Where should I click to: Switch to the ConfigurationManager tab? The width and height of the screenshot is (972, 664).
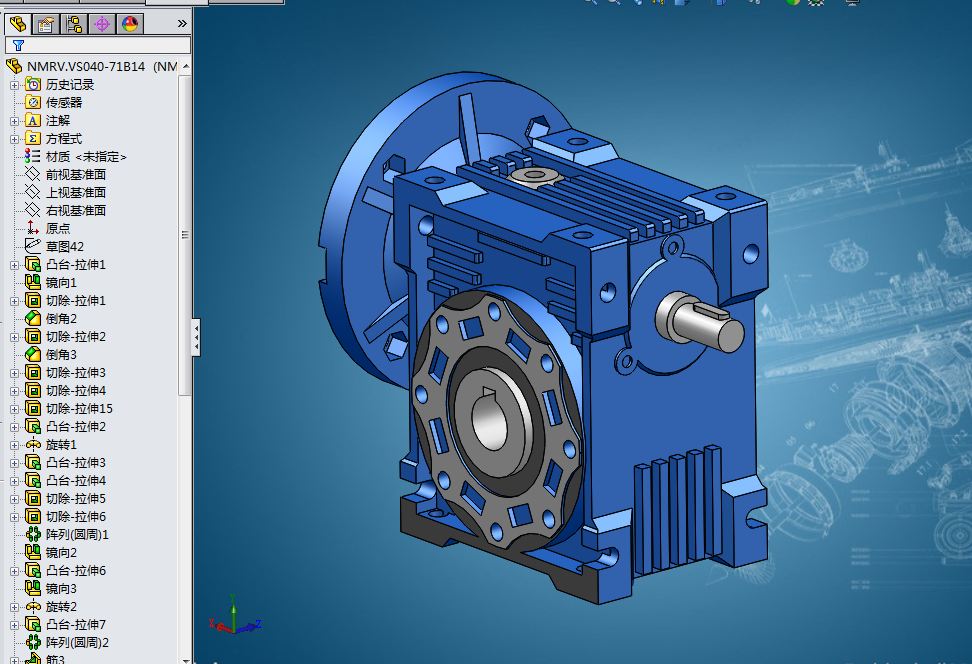(x=74, y=24)
